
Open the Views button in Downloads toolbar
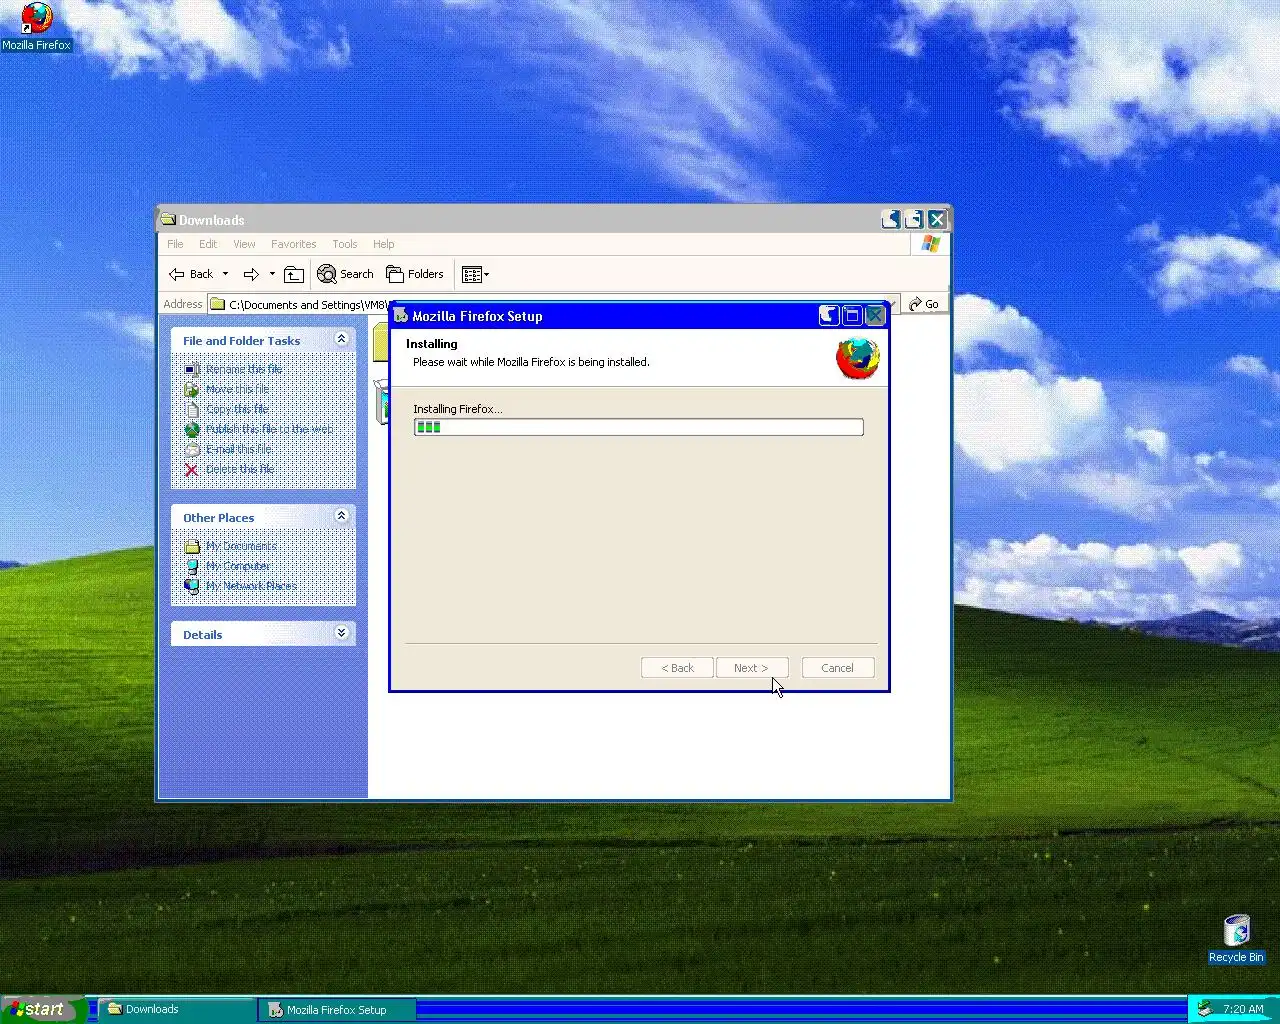click(475, 274)
